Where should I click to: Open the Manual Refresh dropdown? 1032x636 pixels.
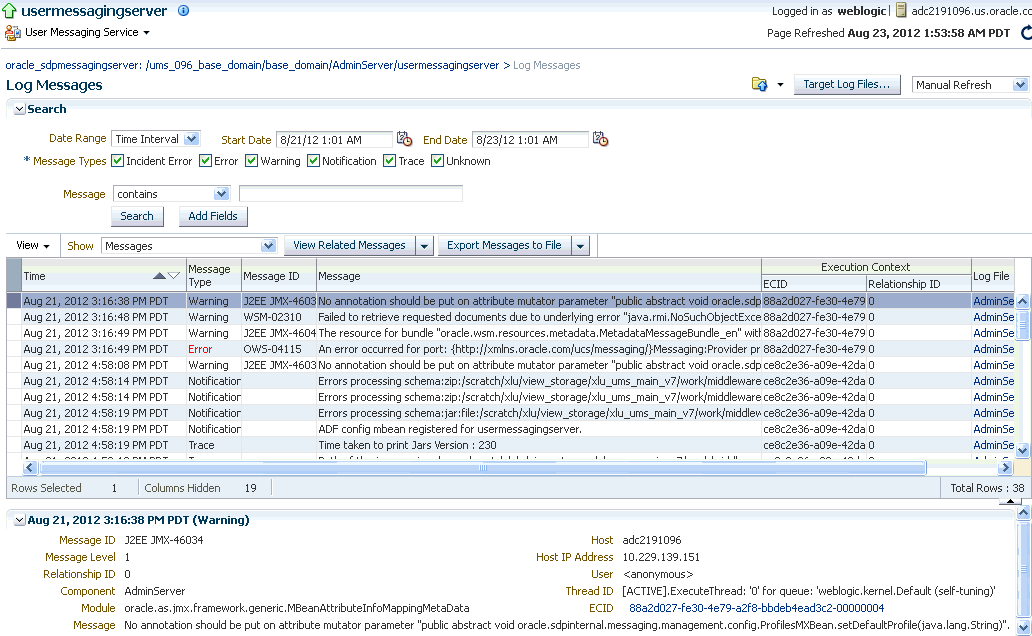point(1020,85)
